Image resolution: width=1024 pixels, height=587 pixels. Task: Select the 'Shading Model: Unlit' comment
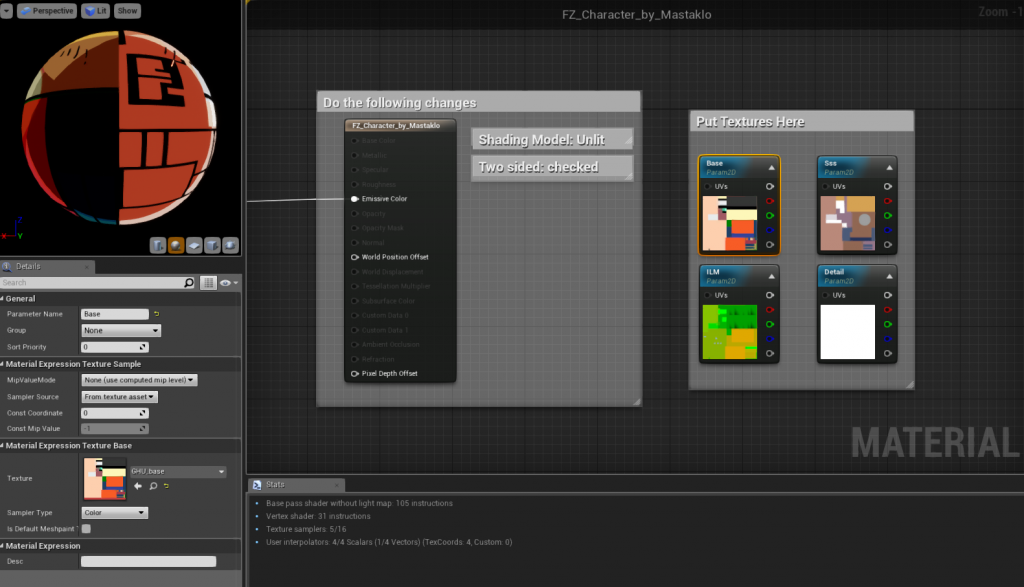(x=552, y=140)
